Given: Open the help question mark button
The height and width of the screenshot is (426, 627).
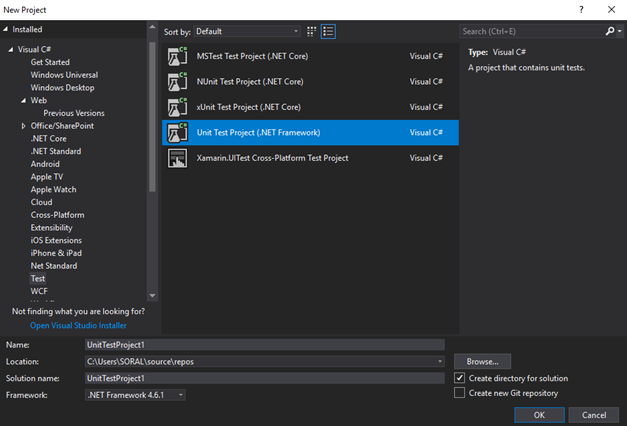Looking at the screenshot, I should [581, 10].
